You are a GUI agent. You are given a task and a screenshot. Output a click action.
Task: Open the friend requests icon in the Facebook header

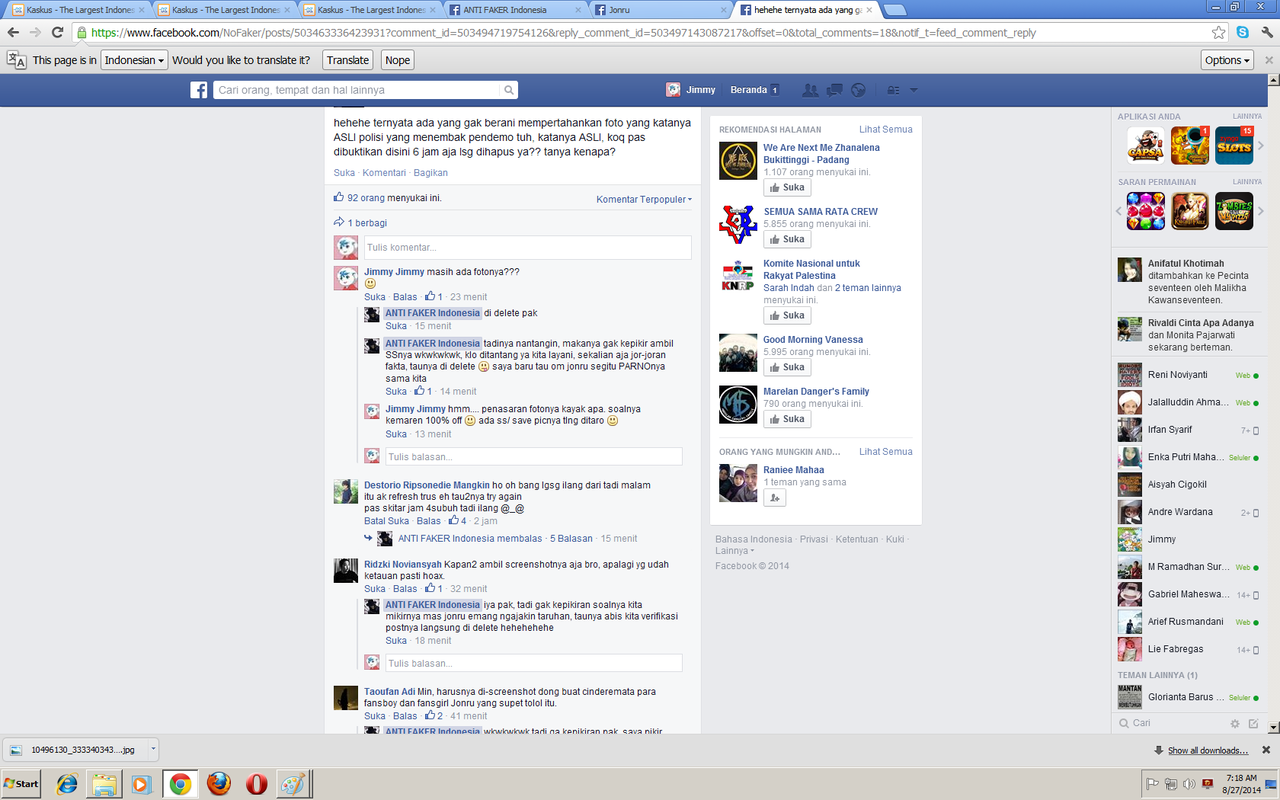click(810, 90)
